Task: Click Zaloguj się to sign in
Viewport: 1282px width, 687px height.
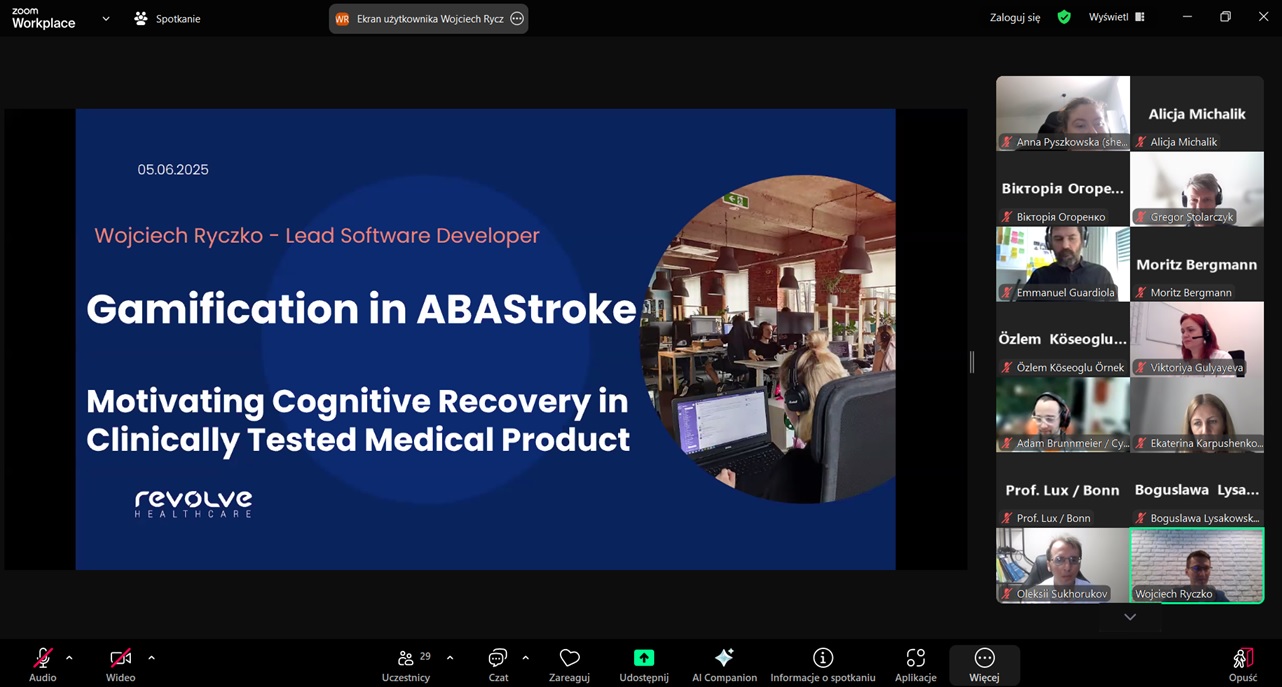Action: [x=1014, y=17]
